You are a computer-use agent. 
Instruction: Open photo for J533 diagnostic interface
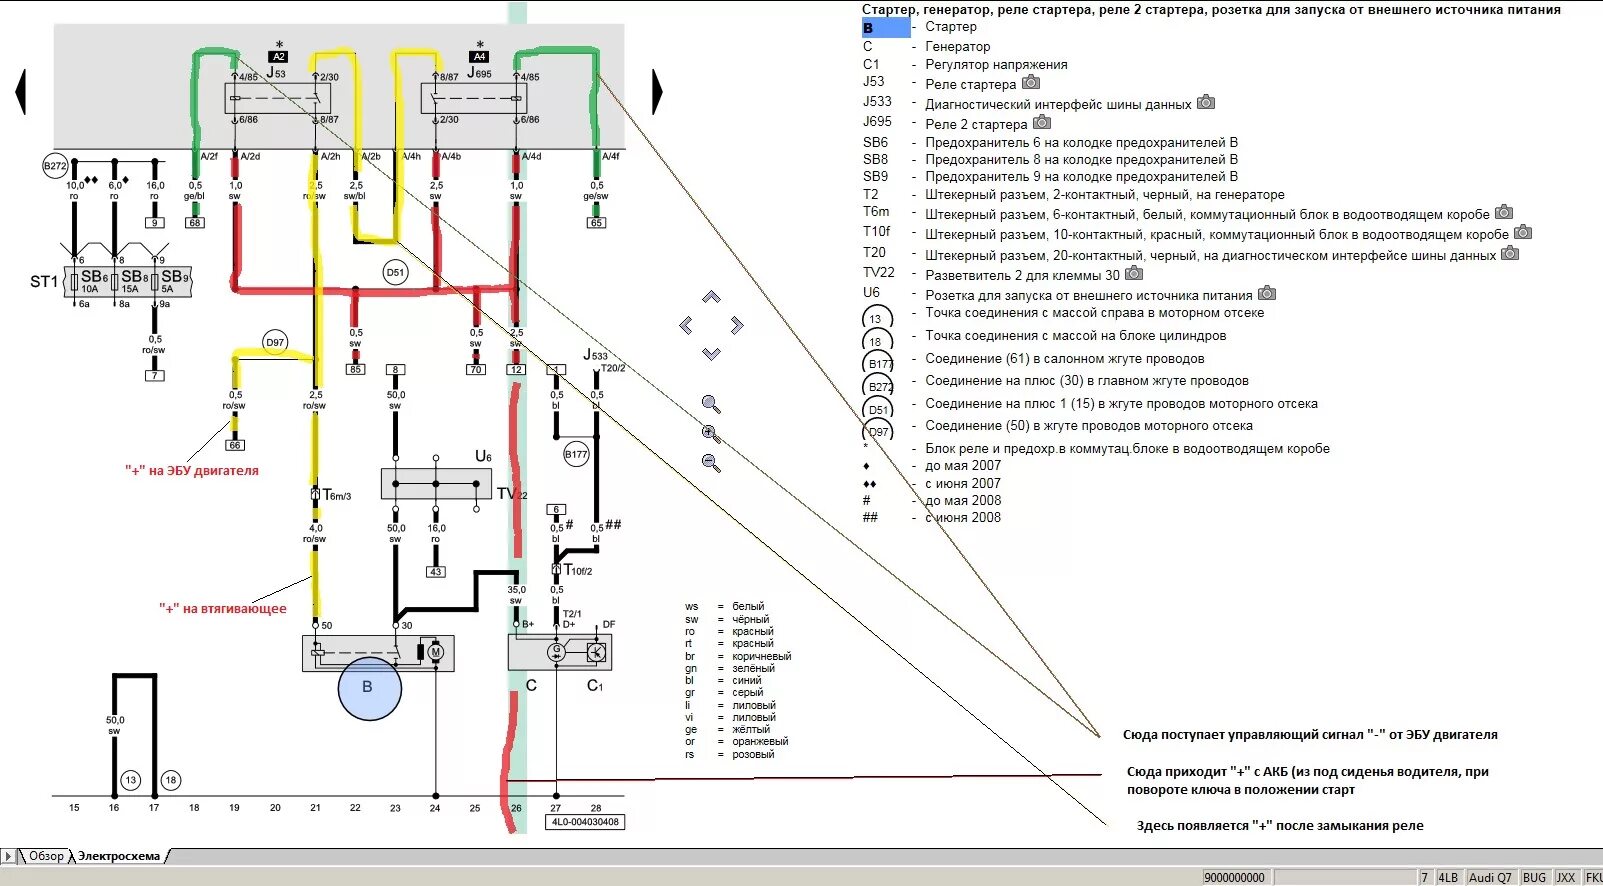click(1206, 102)
